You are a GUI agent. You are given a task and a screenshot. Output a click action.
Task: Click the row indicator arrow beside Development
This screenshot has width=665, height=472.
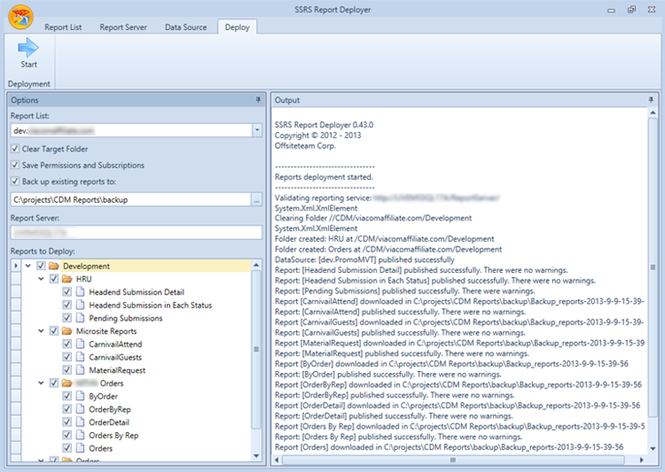[16, 266]
